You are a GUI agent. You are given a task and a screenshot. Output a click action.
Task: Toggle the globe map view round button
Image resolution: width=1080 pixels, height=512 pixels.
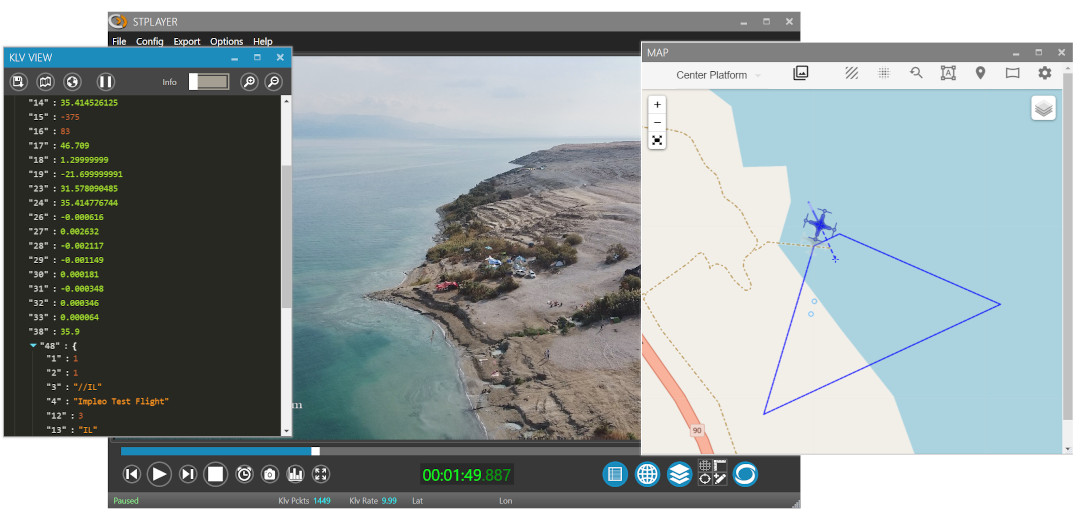coord(647,474)
